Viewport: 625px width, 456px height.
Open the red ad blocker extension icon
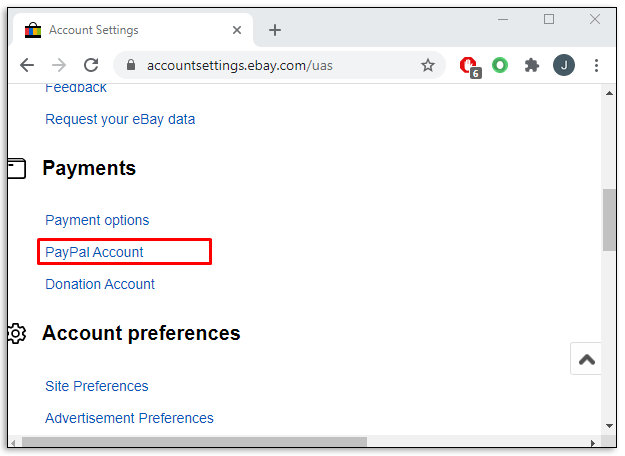[467, 66]
